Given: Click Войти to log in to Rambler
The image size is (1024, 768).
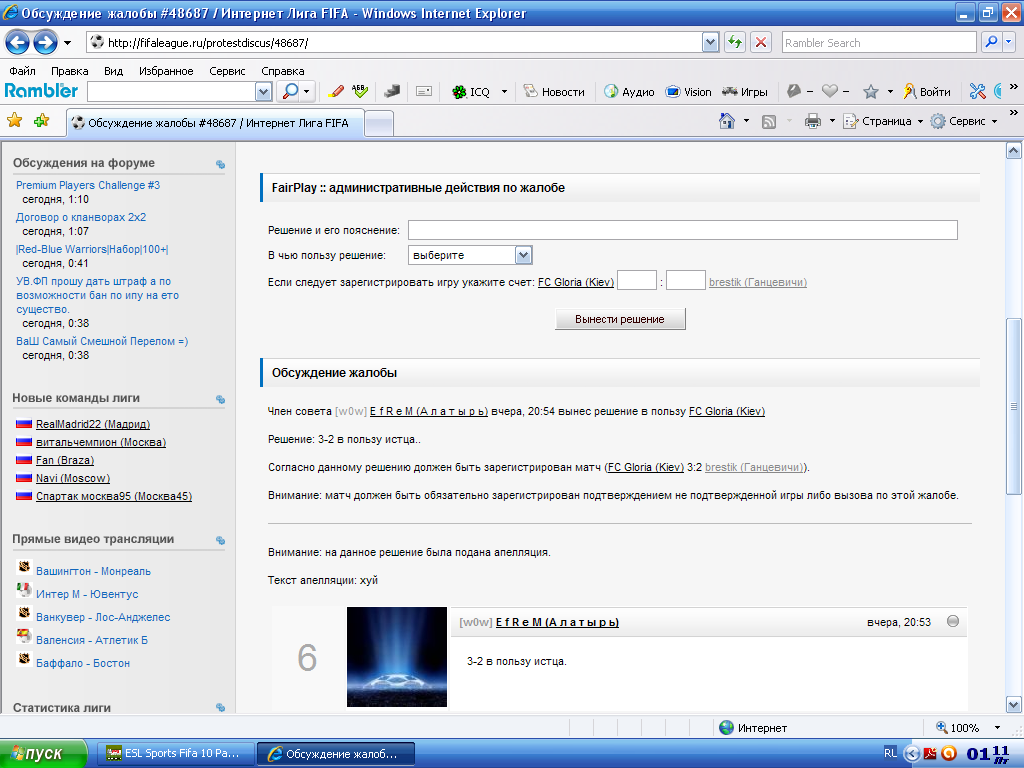Looking at the screenshot, I should pos(927,92).
